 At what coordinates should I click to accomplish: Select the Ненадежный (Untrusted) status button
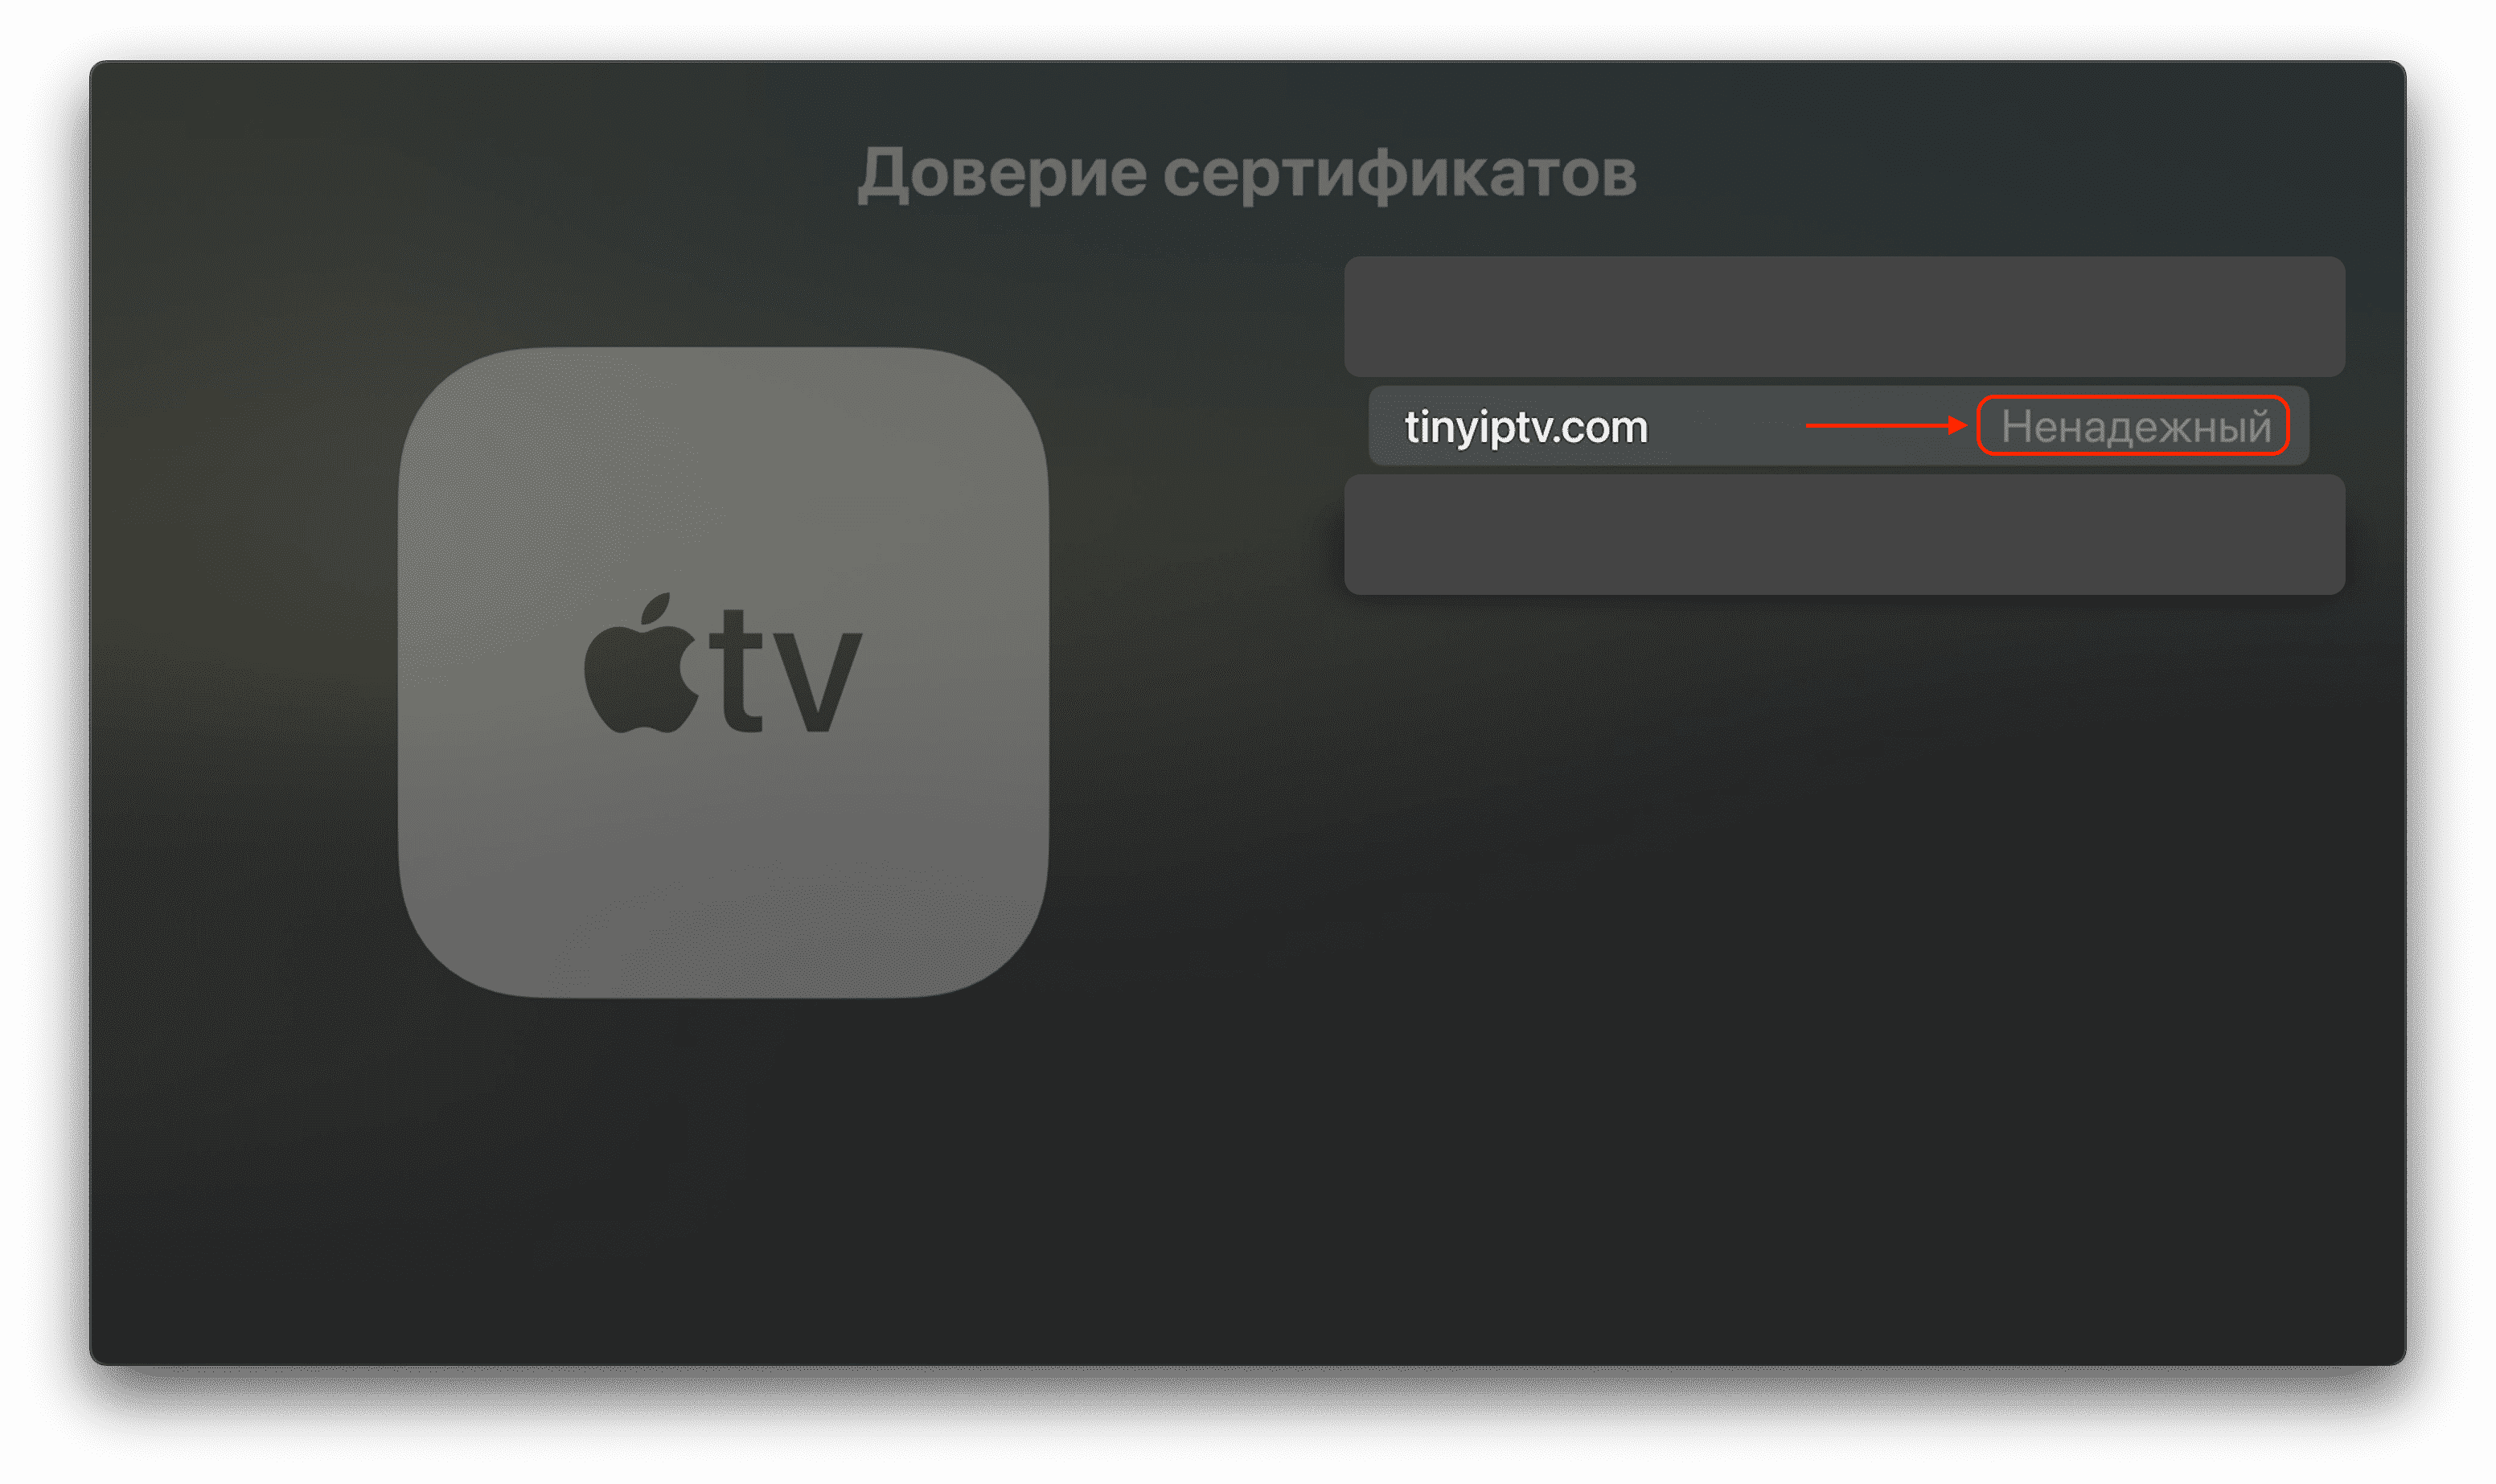(x=2137, y=428)
